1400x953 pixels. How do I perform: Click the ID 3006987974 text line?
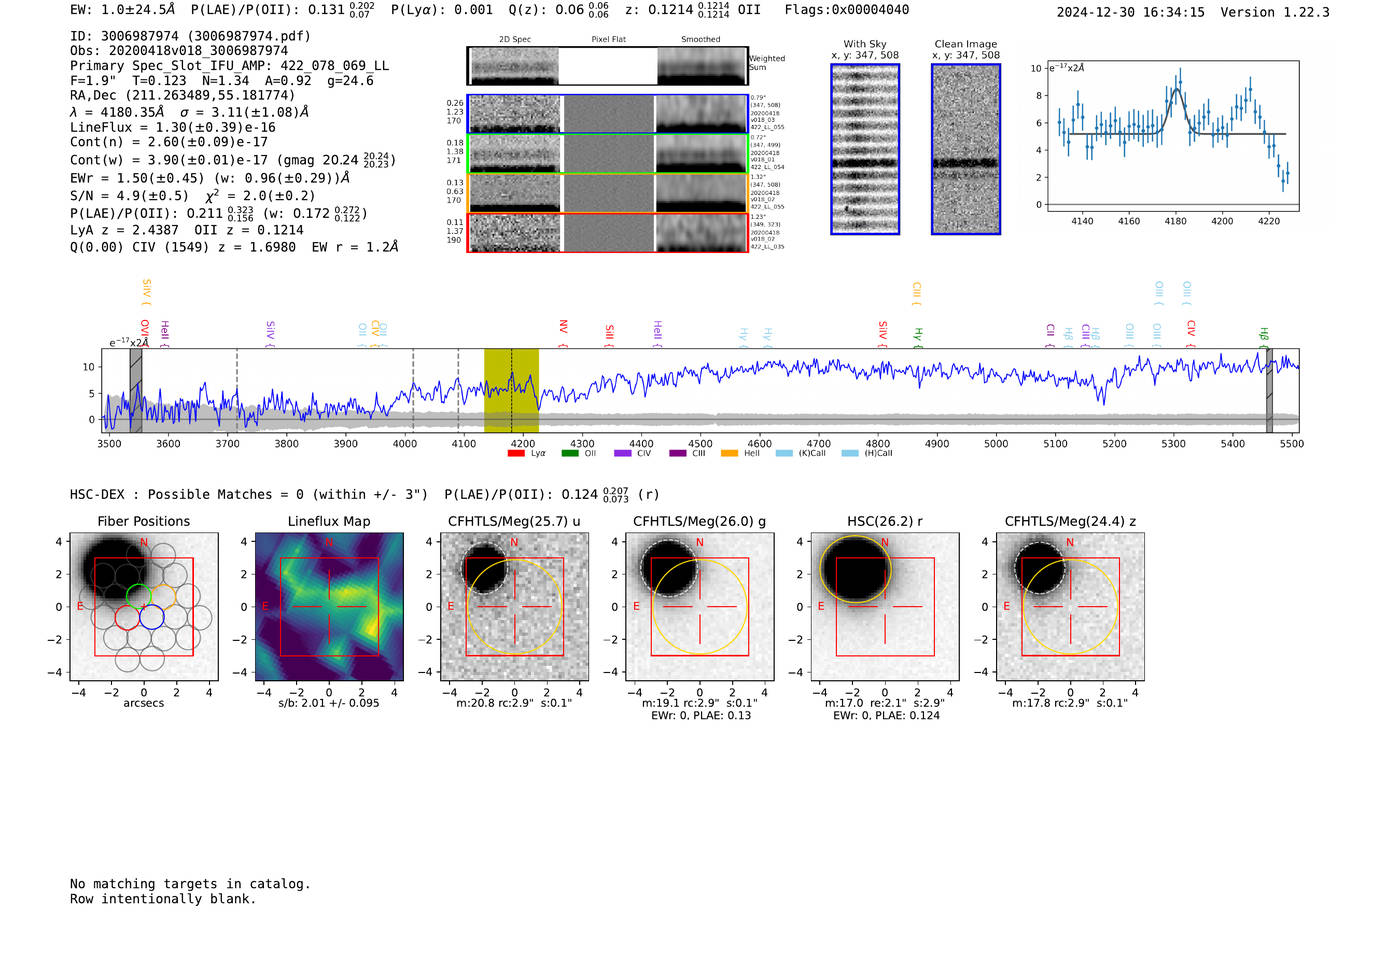(x=190, y=36)
